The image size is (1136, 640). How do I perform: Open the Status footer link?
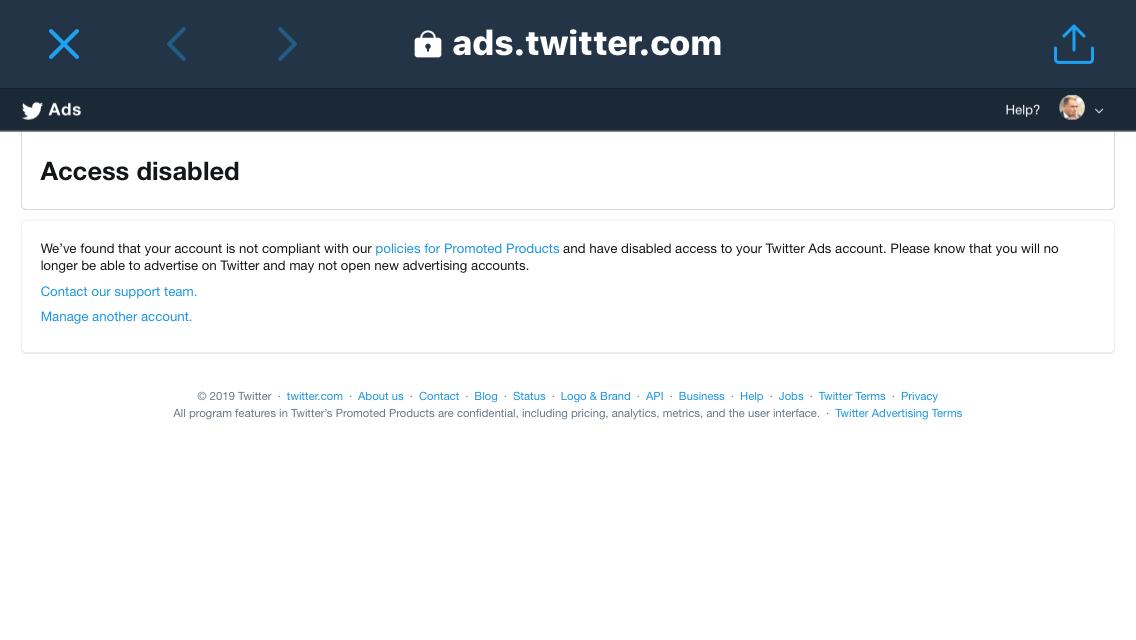(x=529, y=396)
